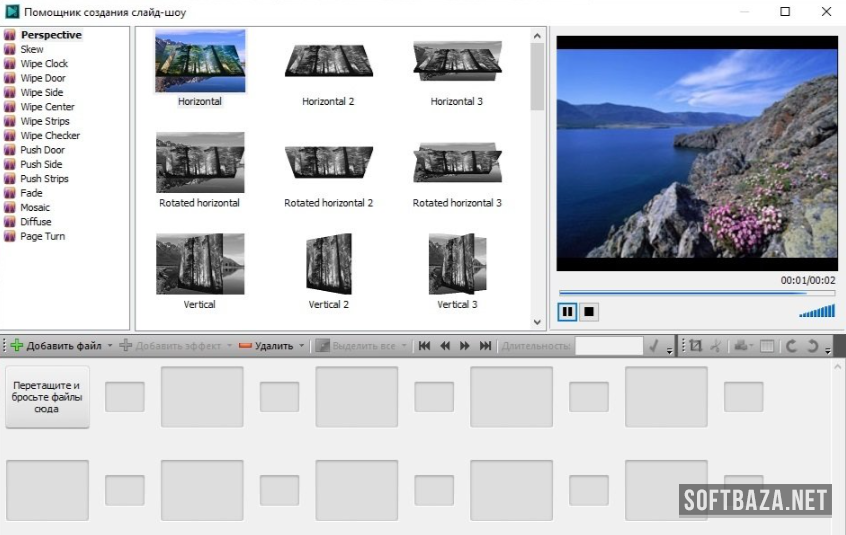The height and width of the screenshot is (535, 846).
Task: Click the step forward toolbar icon
Action: pyautogui.click(x=465, y=346)
